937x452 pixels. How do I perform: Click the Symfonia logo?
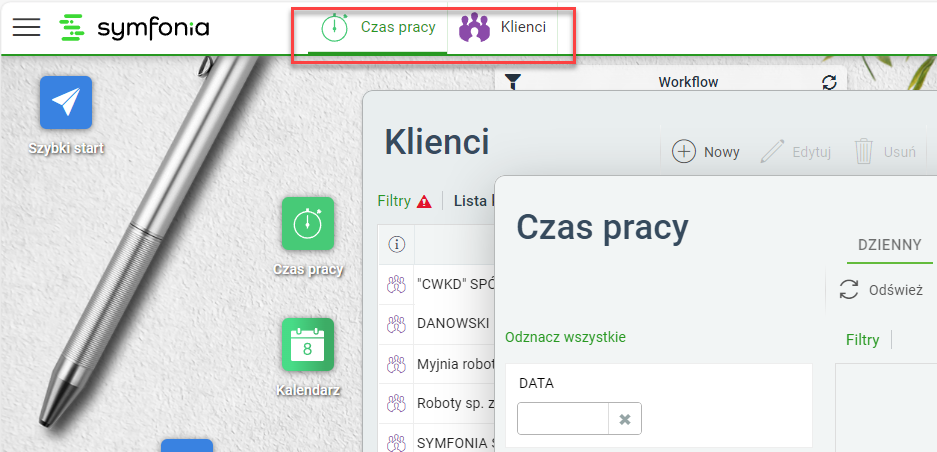(x=134, y=28)
